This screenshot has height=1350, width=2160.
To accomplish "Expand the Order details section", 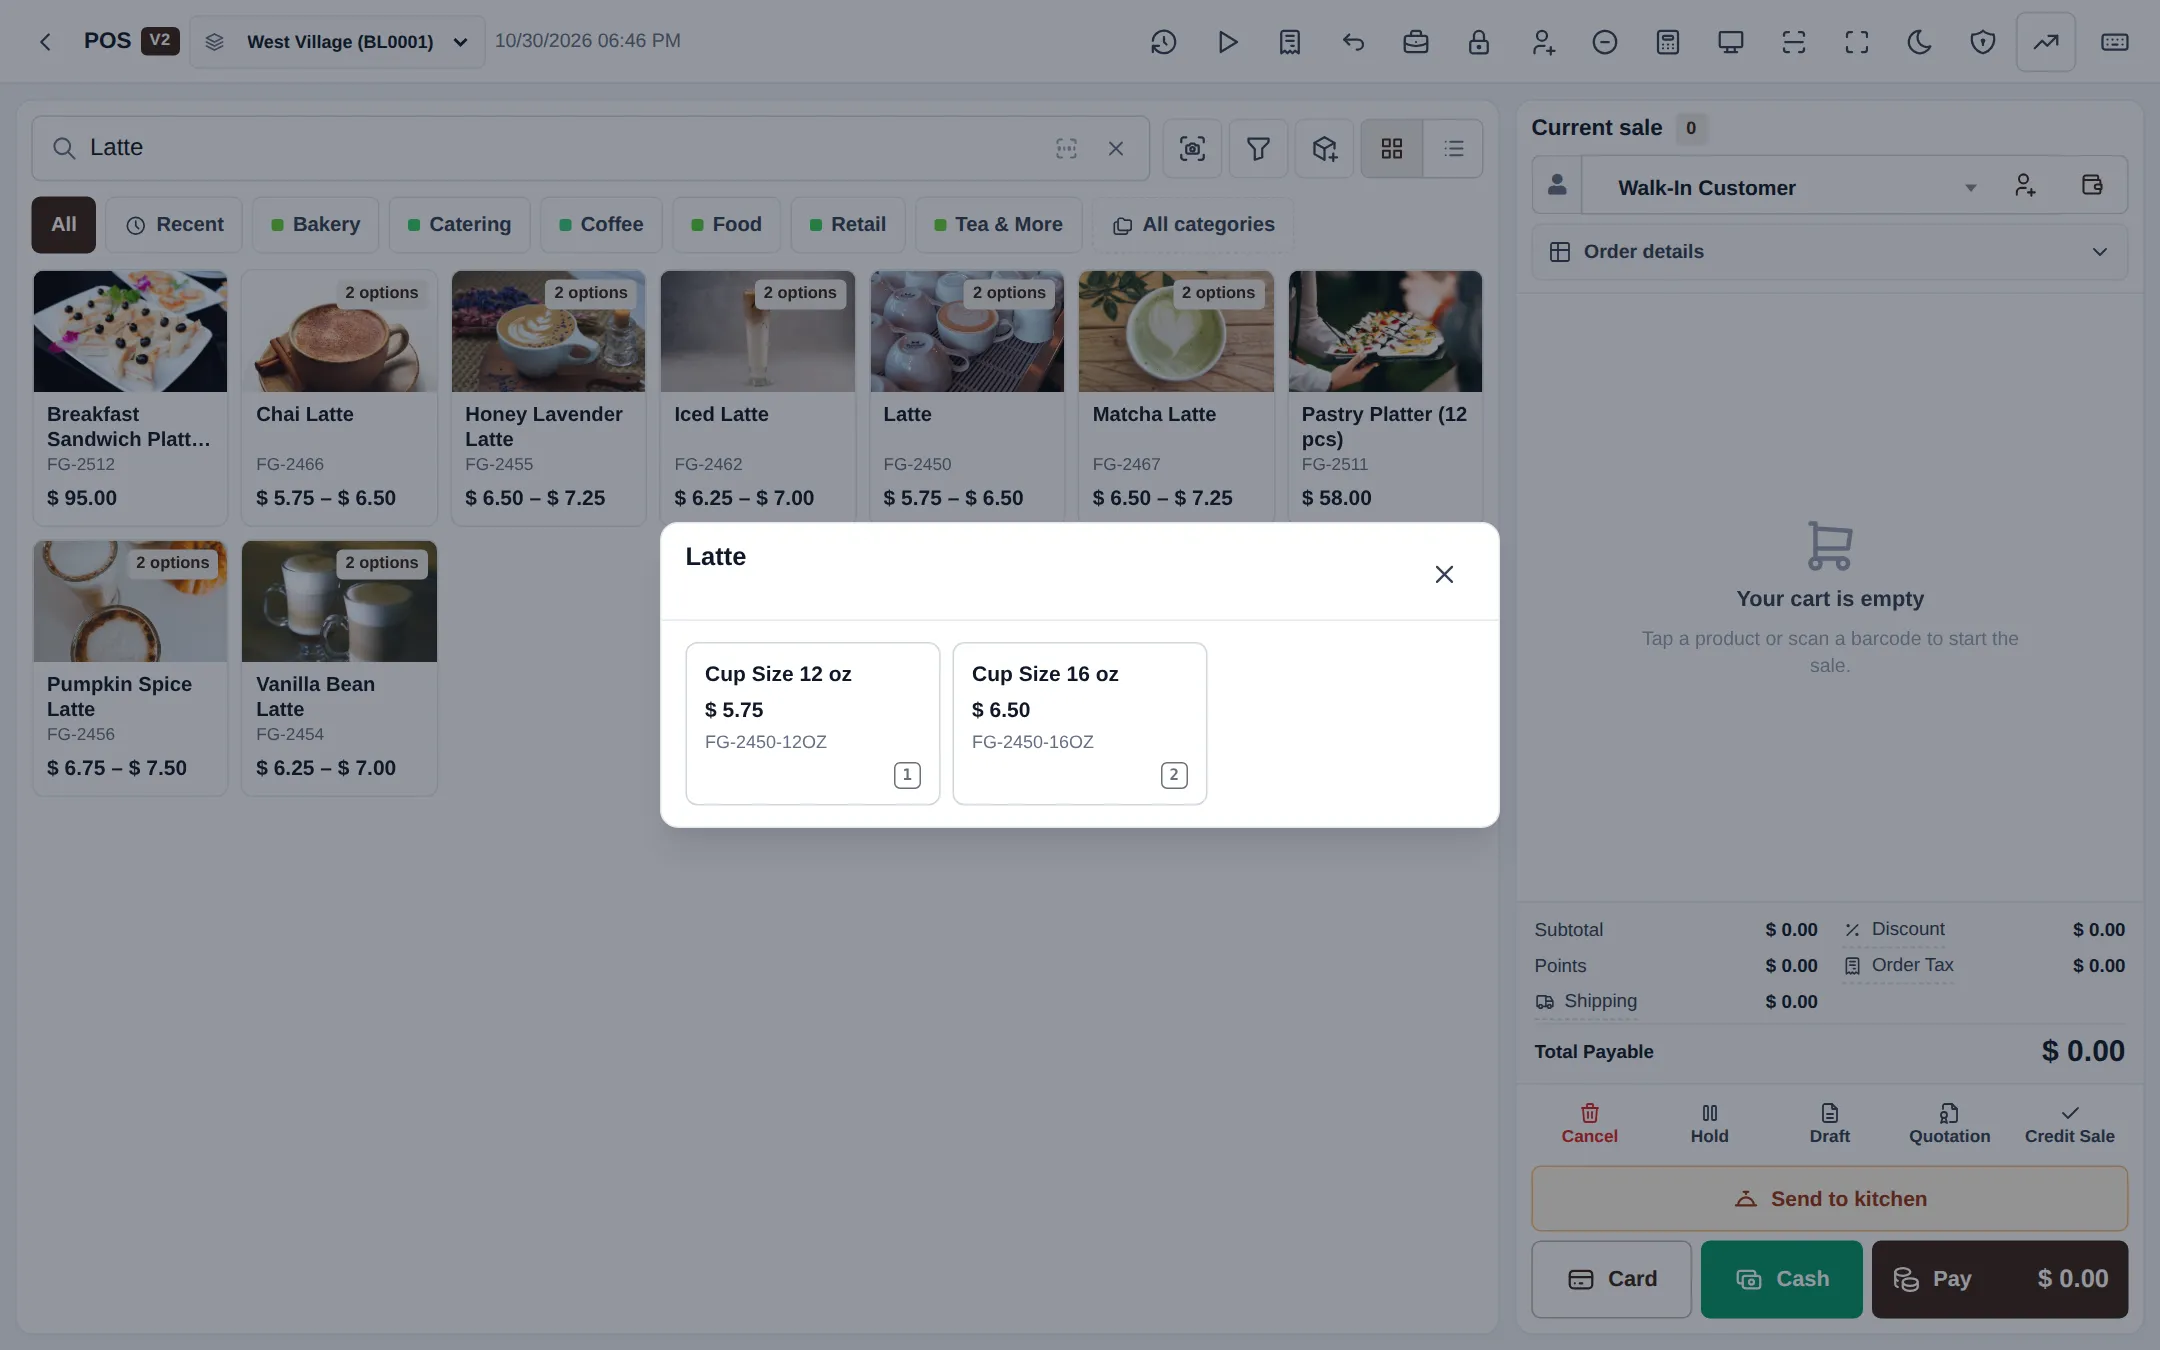I will (1829, 252).
